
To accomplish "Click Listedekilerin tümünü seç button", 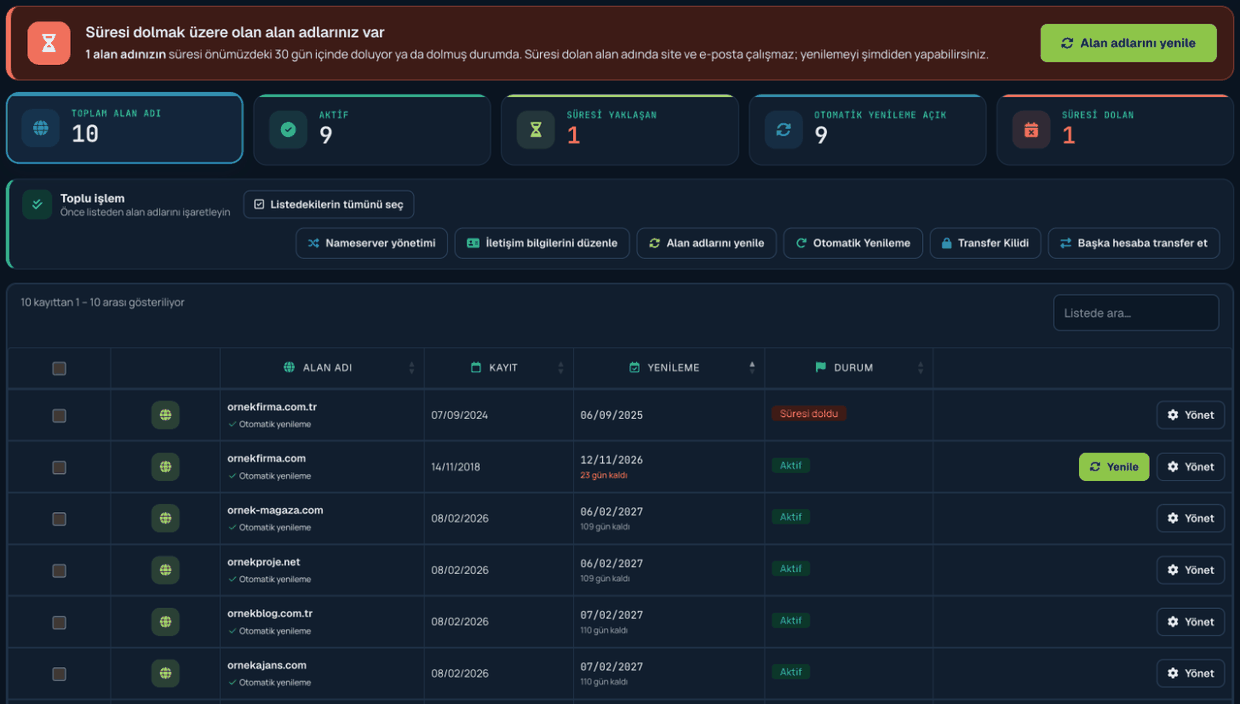I will 329,204.
